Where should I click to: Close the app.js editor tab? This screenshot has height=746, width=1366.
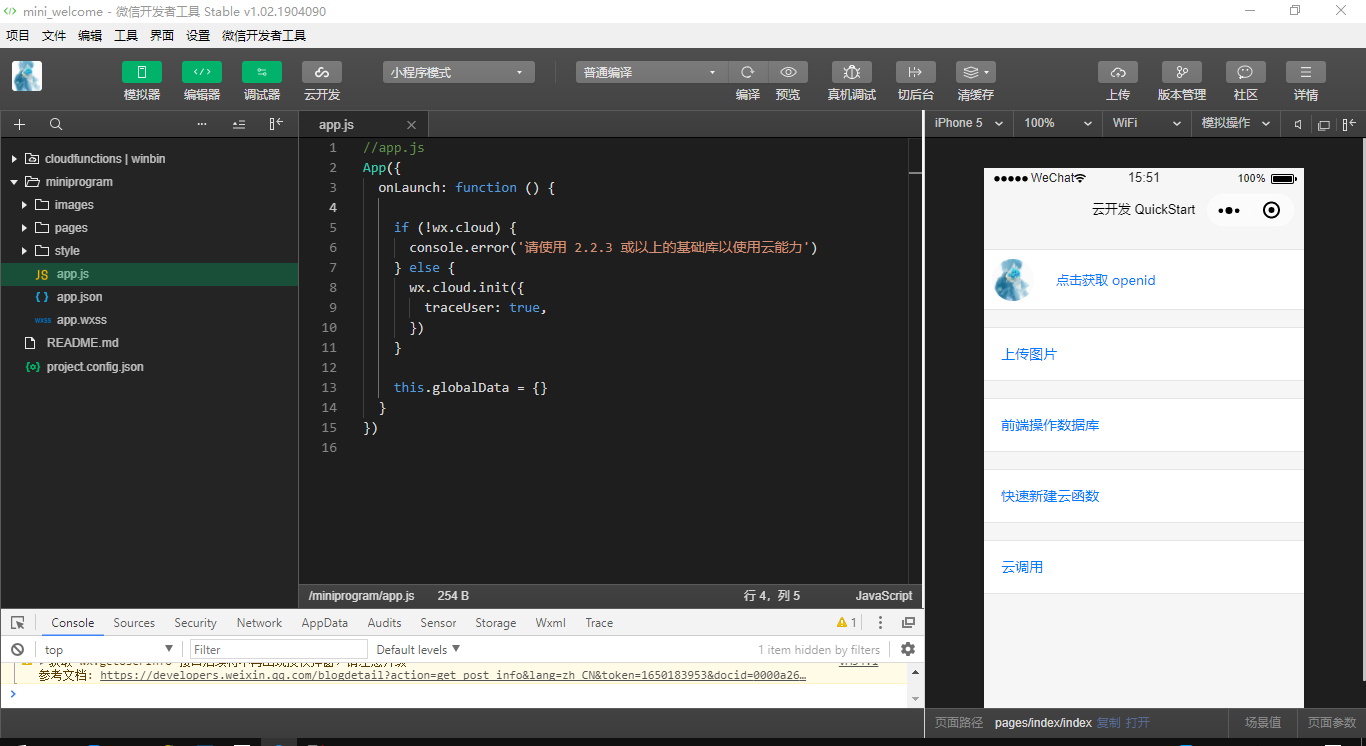[x=411, y=125]
